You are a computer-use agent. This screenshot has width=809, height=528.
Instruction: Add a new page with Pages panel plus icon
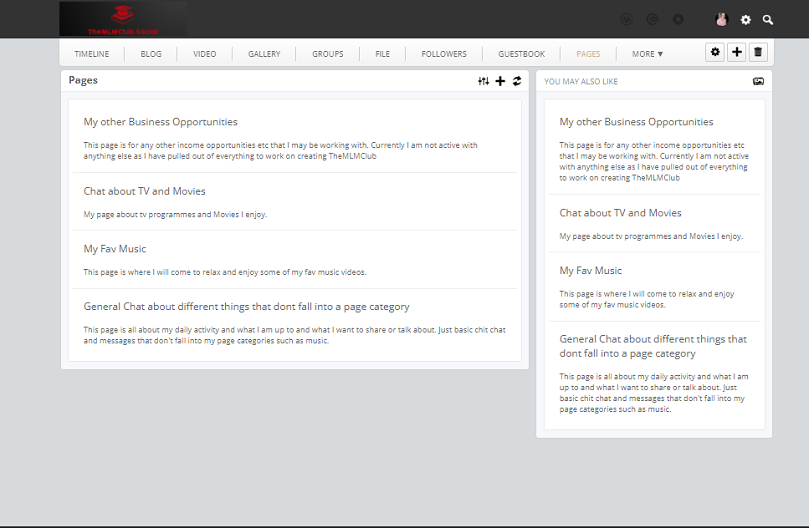pos(500,81)
